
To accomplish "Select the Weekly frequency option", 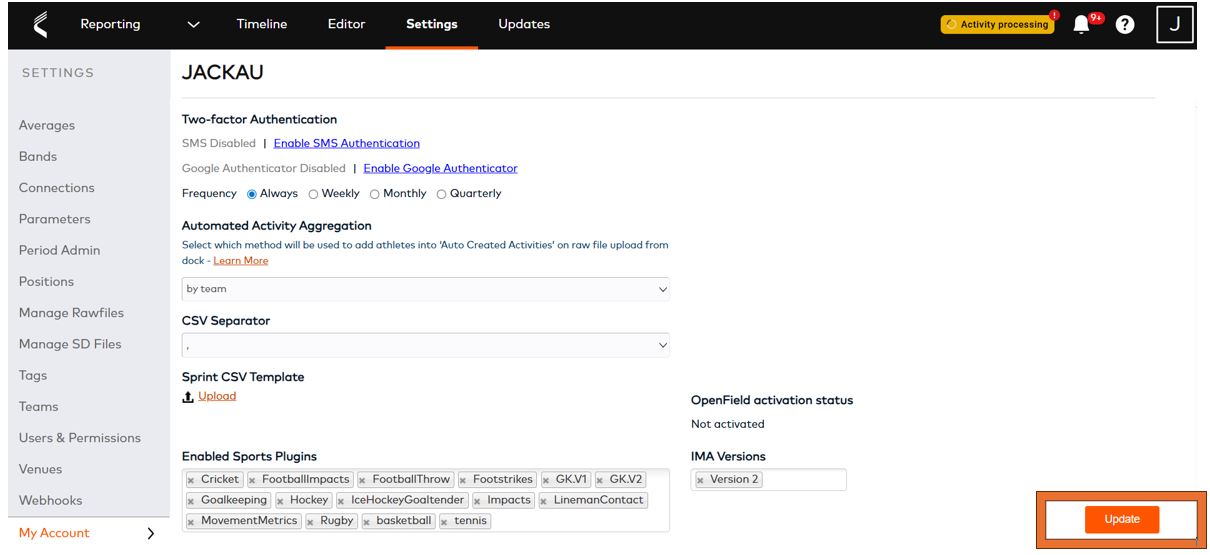I will (x=313, y=194).
